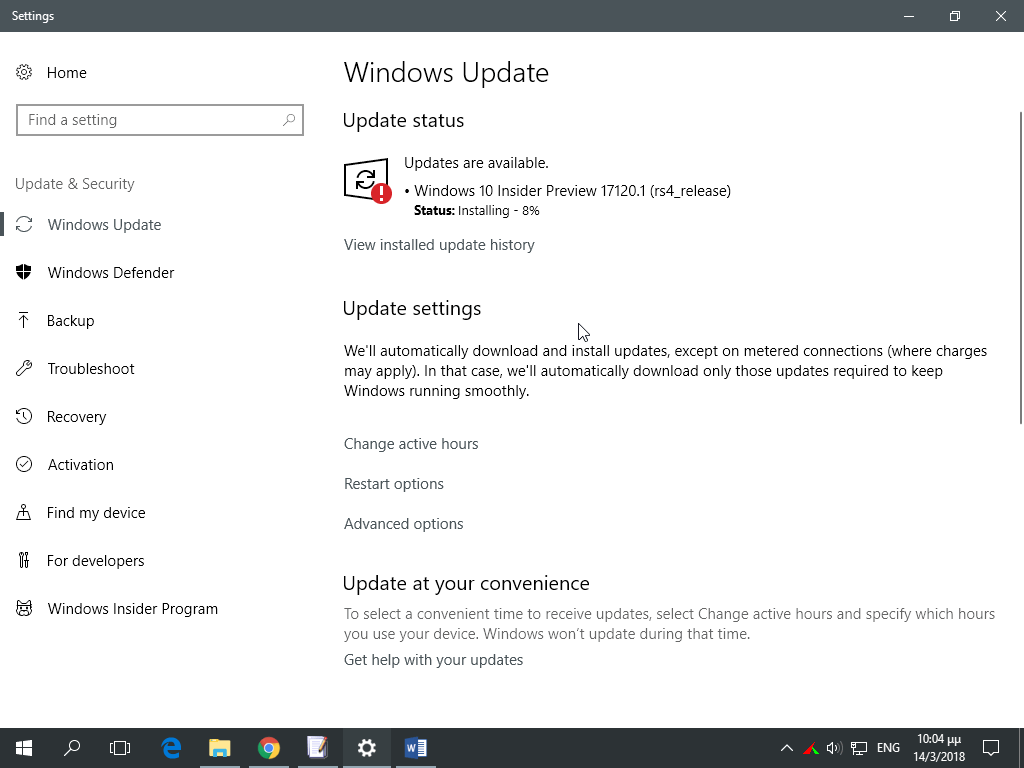Click the Find my device person icon
The height and width of the screenshot is (768, 1024).
point(24,512)
